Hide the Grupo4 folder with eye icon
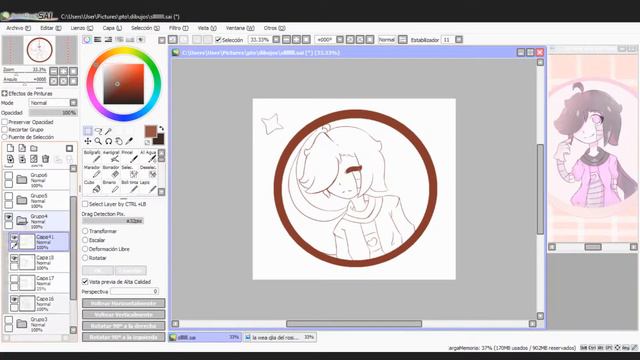This screenshot has width=640, height=360. coord(9,217)
